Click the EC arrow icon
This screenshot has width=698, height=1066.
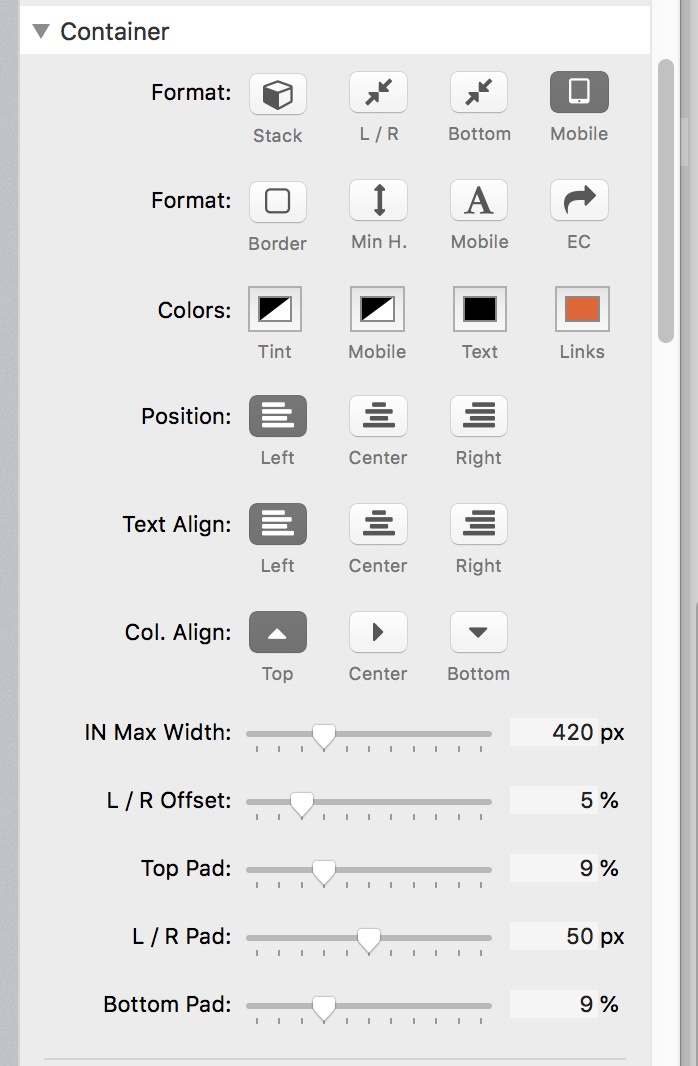coord(579,201)
